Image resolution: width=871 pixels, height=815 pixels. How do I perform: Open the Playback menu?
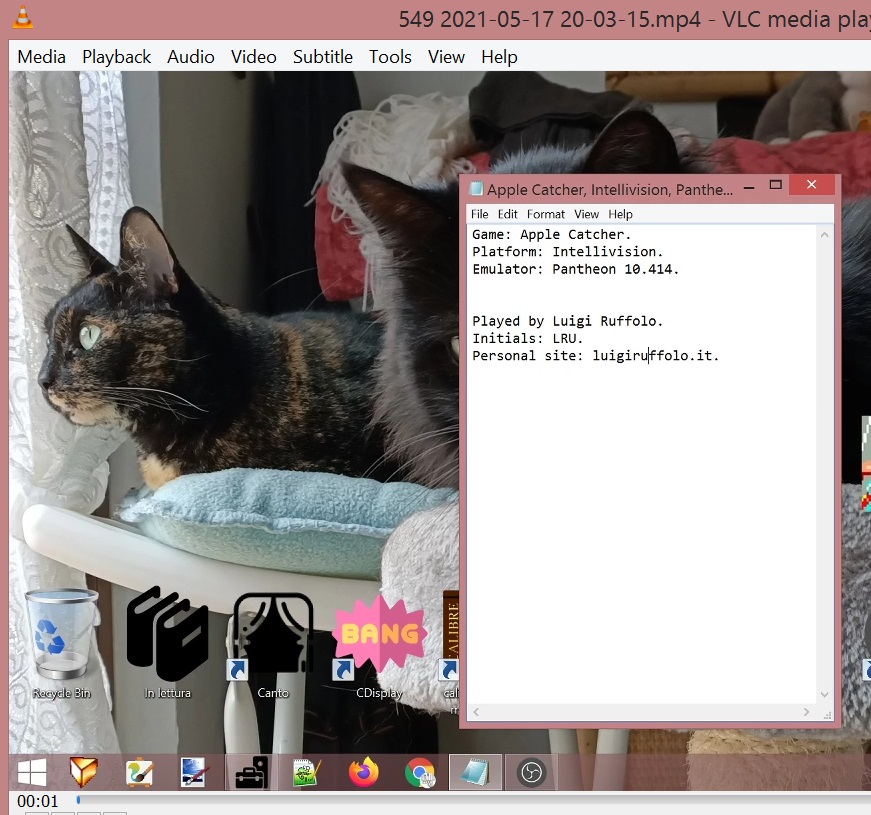click(116, 57)
